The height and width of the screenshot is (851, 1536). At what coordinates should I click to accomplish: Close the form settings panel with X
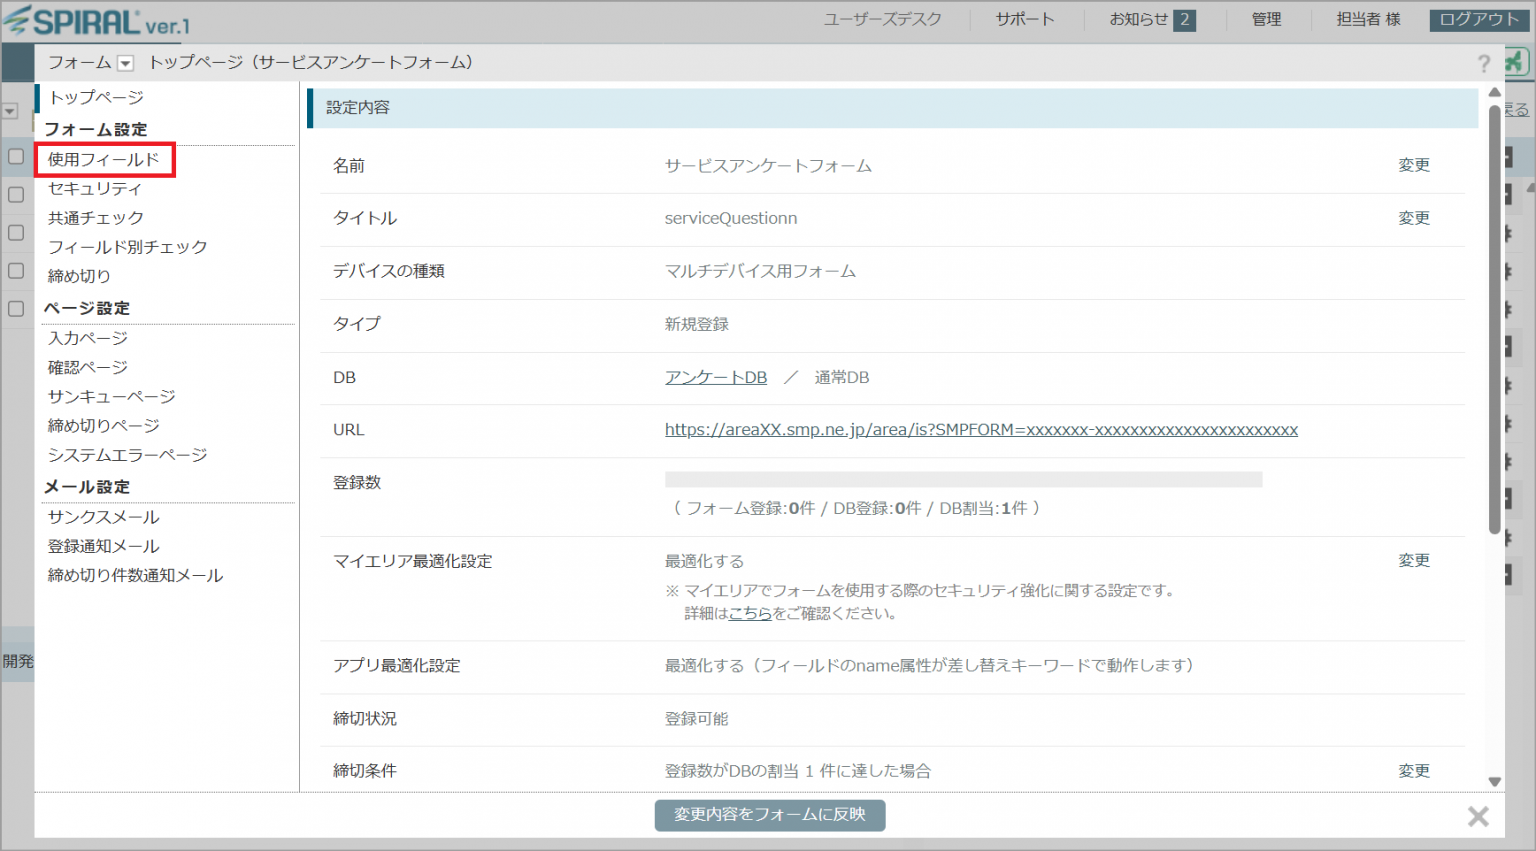[1477, 817]
